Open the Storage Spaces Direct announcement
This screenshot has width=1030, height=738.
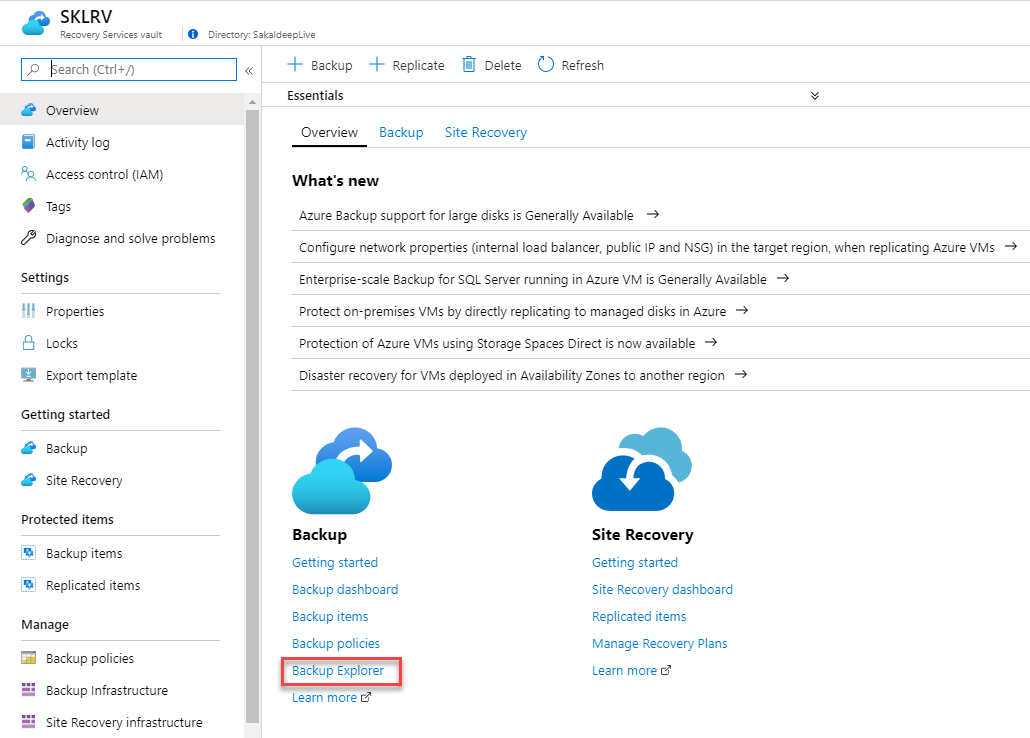pos(508,343)
